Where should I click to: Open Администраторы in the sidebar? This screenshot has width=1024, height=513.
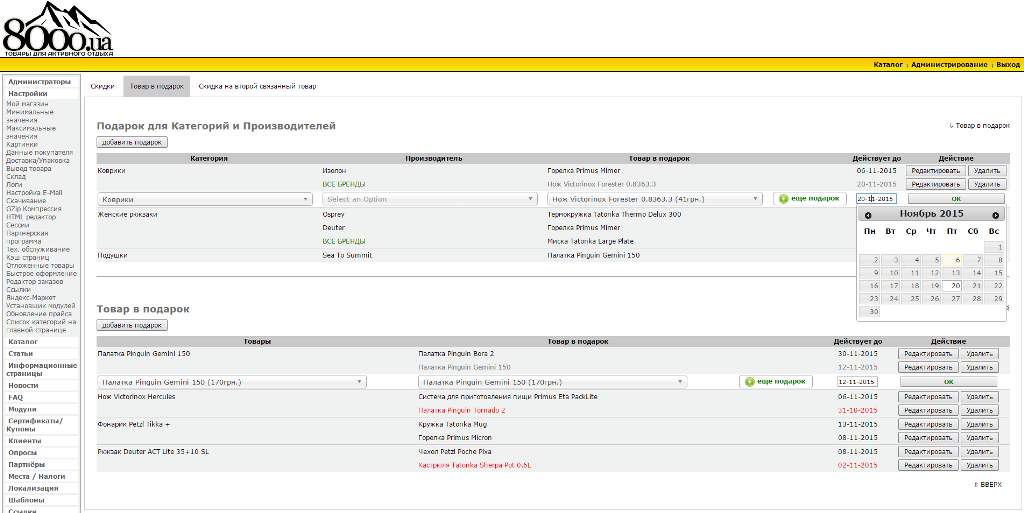39,82
